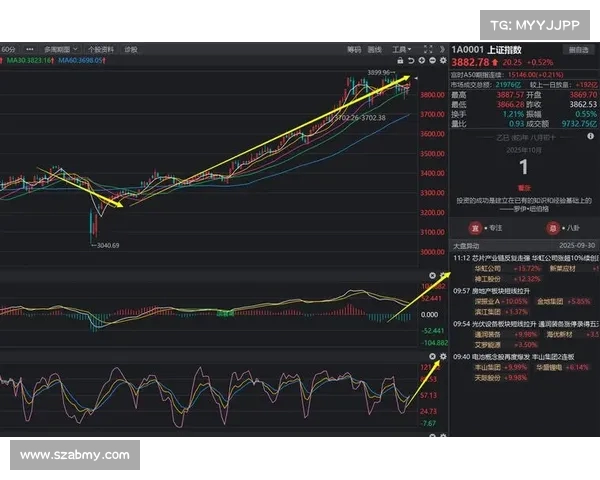Close the MACD indicator sub-panel
600x480 pixels.
pos(432,275)
